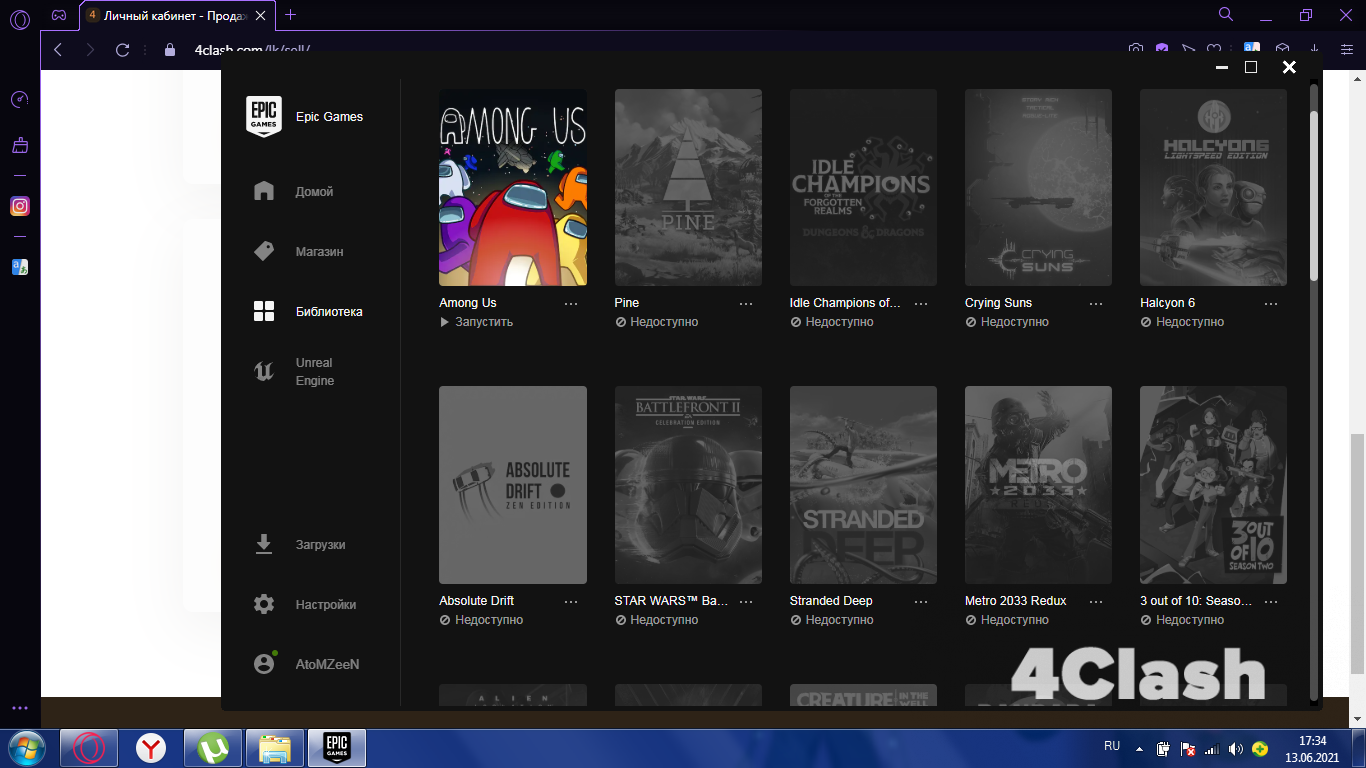Open GX Control speedometer in sidebar

19,100
